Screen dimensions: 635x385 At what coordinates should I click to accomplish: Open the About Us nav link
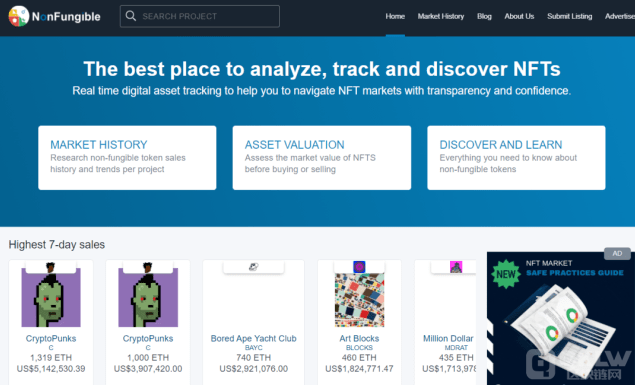click(519, 16)
